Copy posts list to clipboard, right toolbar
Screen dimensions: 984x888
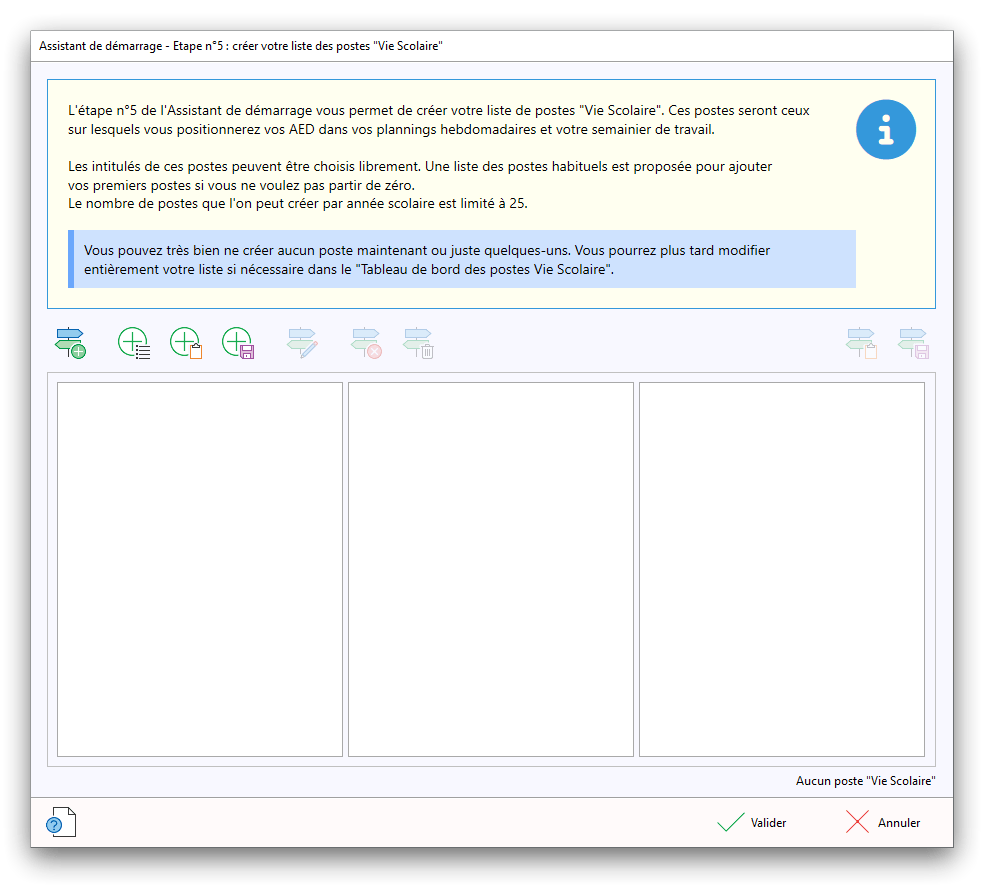click(861, 343)
